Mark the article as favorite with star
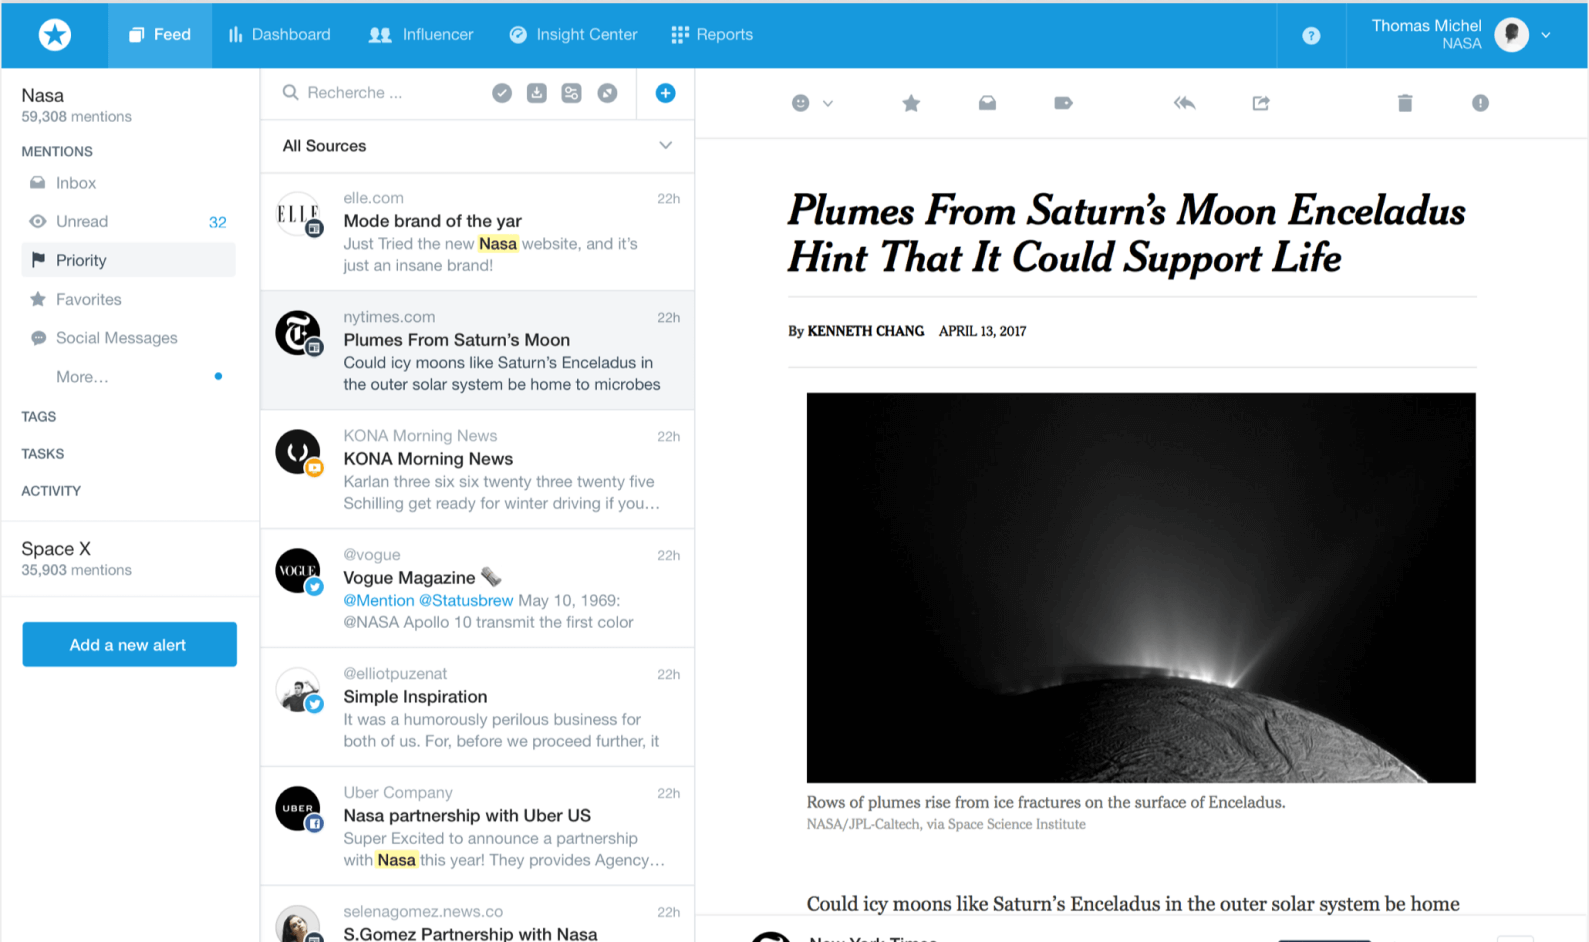This screenshot has height=942, width=1589. click(911, 103)
